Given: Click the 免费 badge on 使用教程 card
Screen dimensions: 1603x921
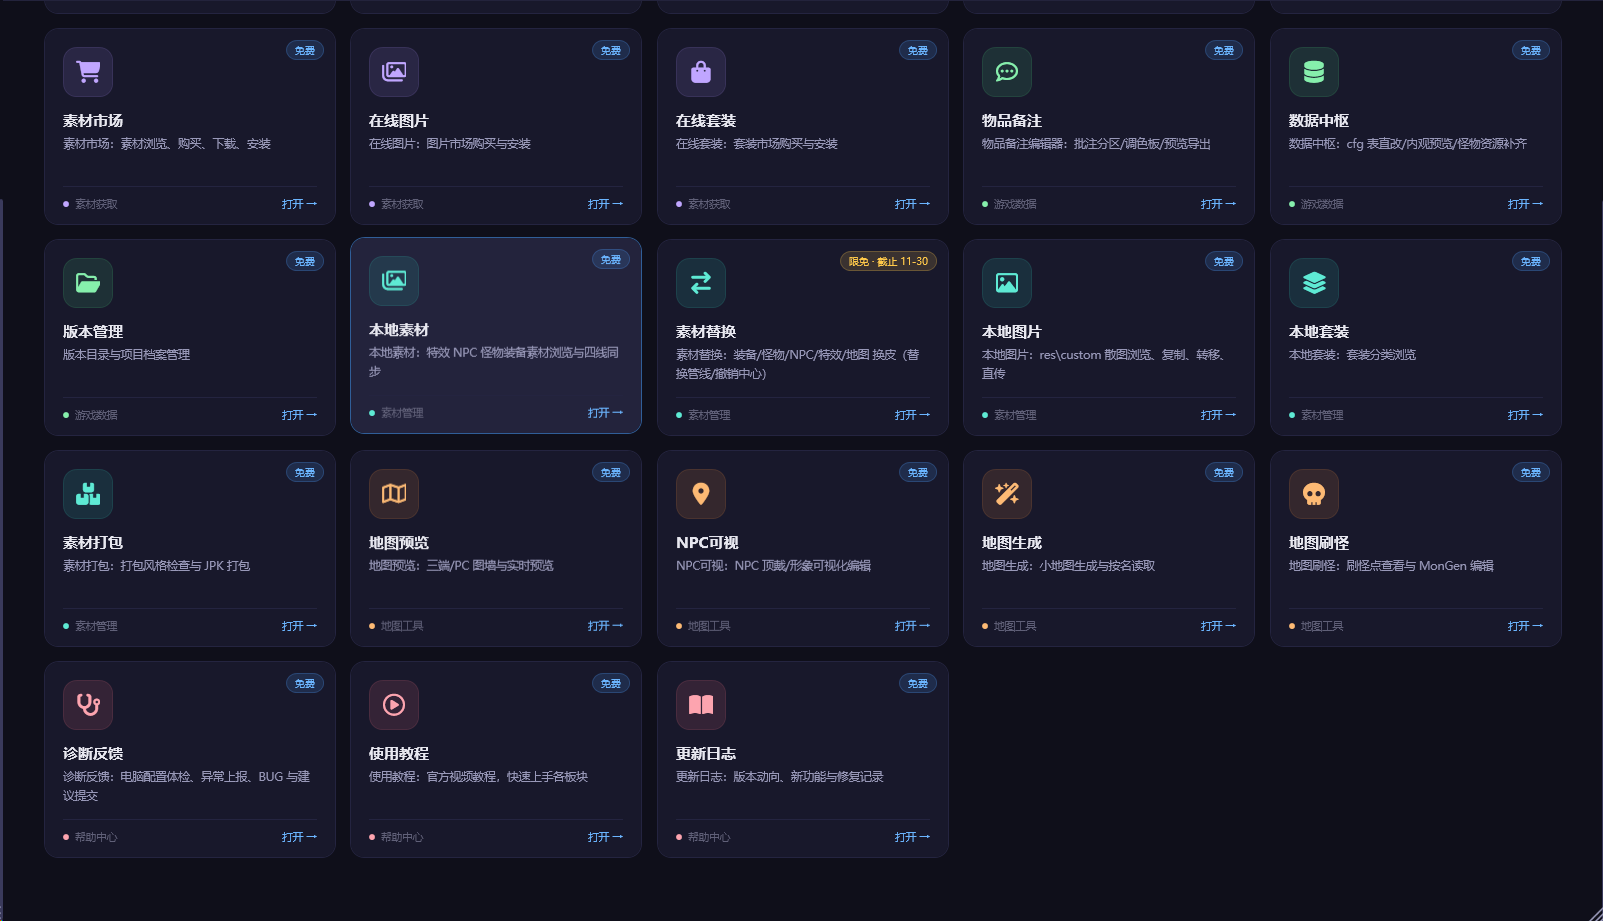Looking at the screenshot, I should click(x=611, y=684).
